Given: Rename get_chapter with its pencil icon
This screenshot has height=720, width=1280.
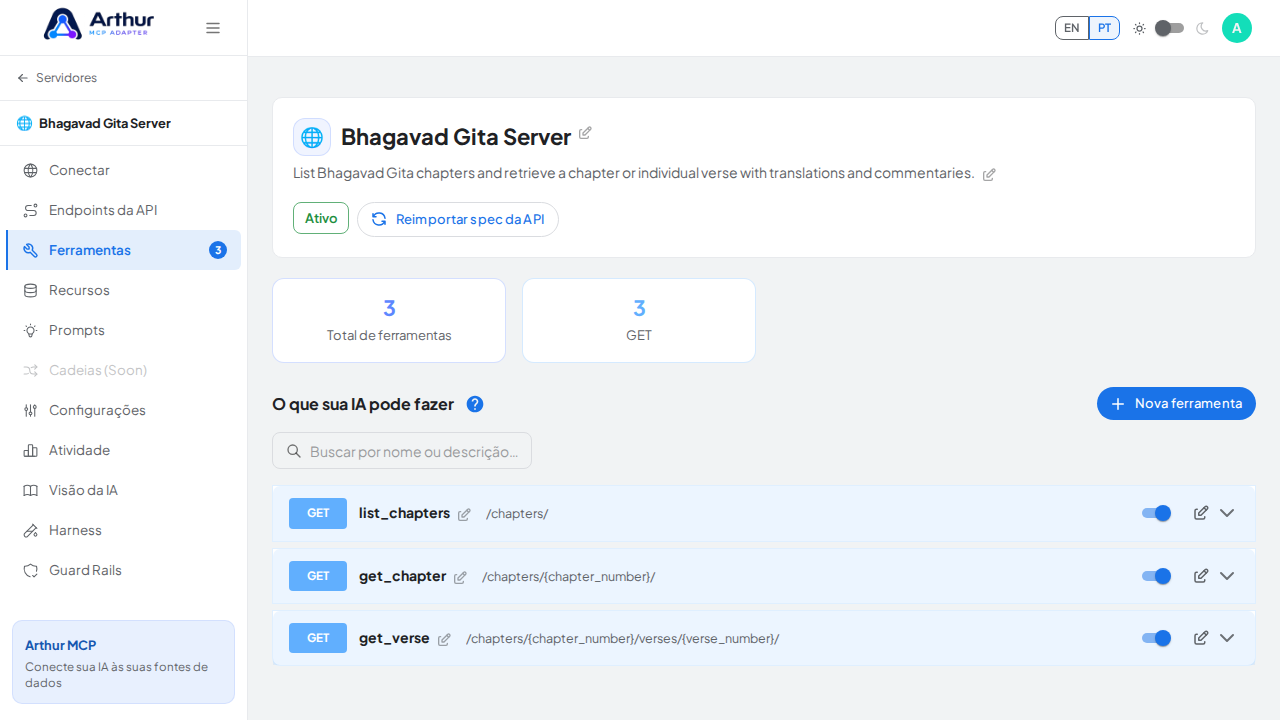Looking at the screenshot, I should tap(460, 577).
